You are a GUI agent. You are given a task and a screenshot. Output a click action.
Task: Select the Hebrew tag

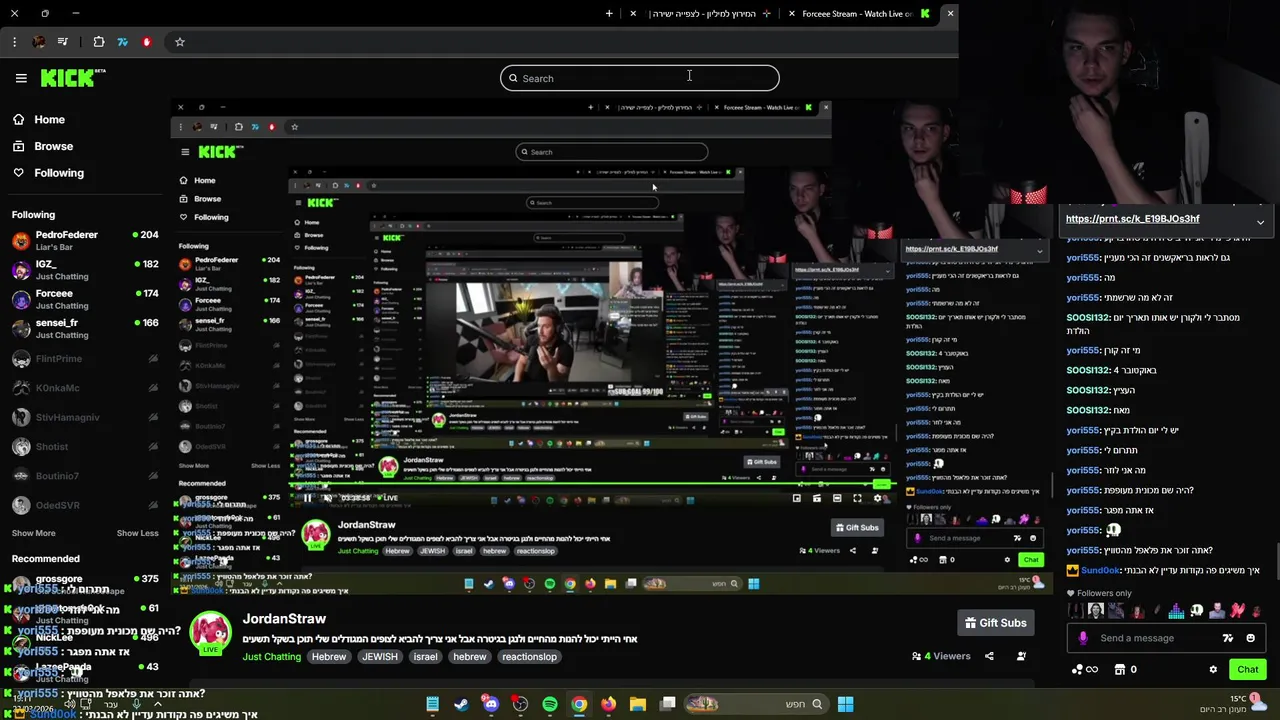click(x=329, y=657)
